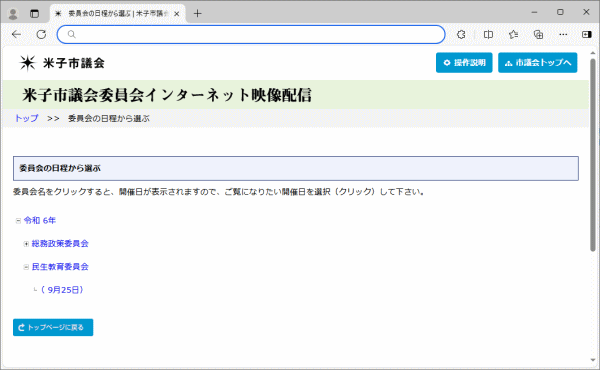The width and height of the screenshot is (600, 370).
Task: Click the search magnifier in address bar
Action: (x=72, y=34)
